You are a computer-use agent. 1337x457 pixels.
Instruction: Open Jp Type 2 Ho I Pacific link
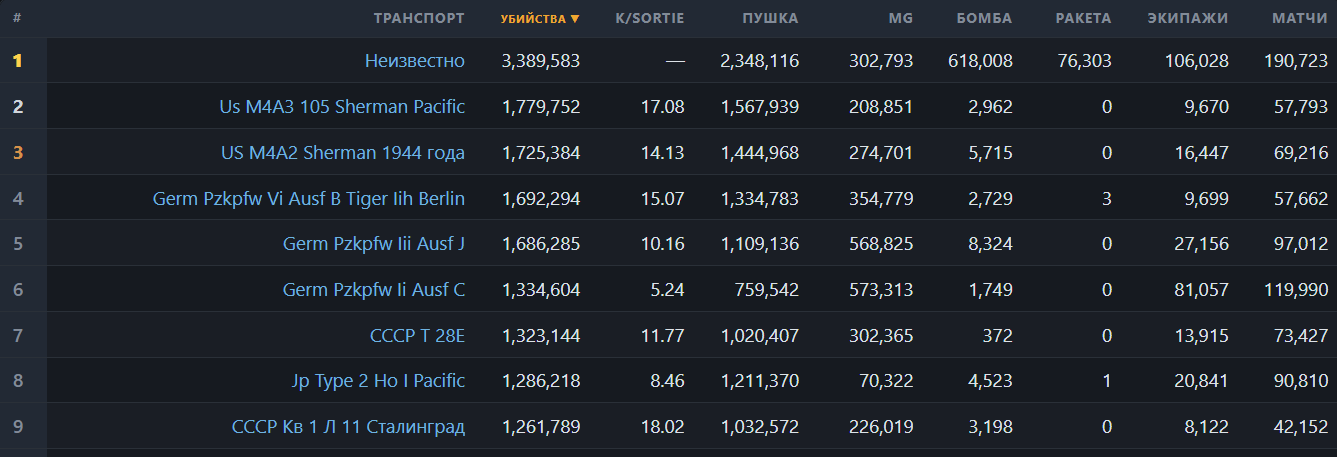(378, 381)
